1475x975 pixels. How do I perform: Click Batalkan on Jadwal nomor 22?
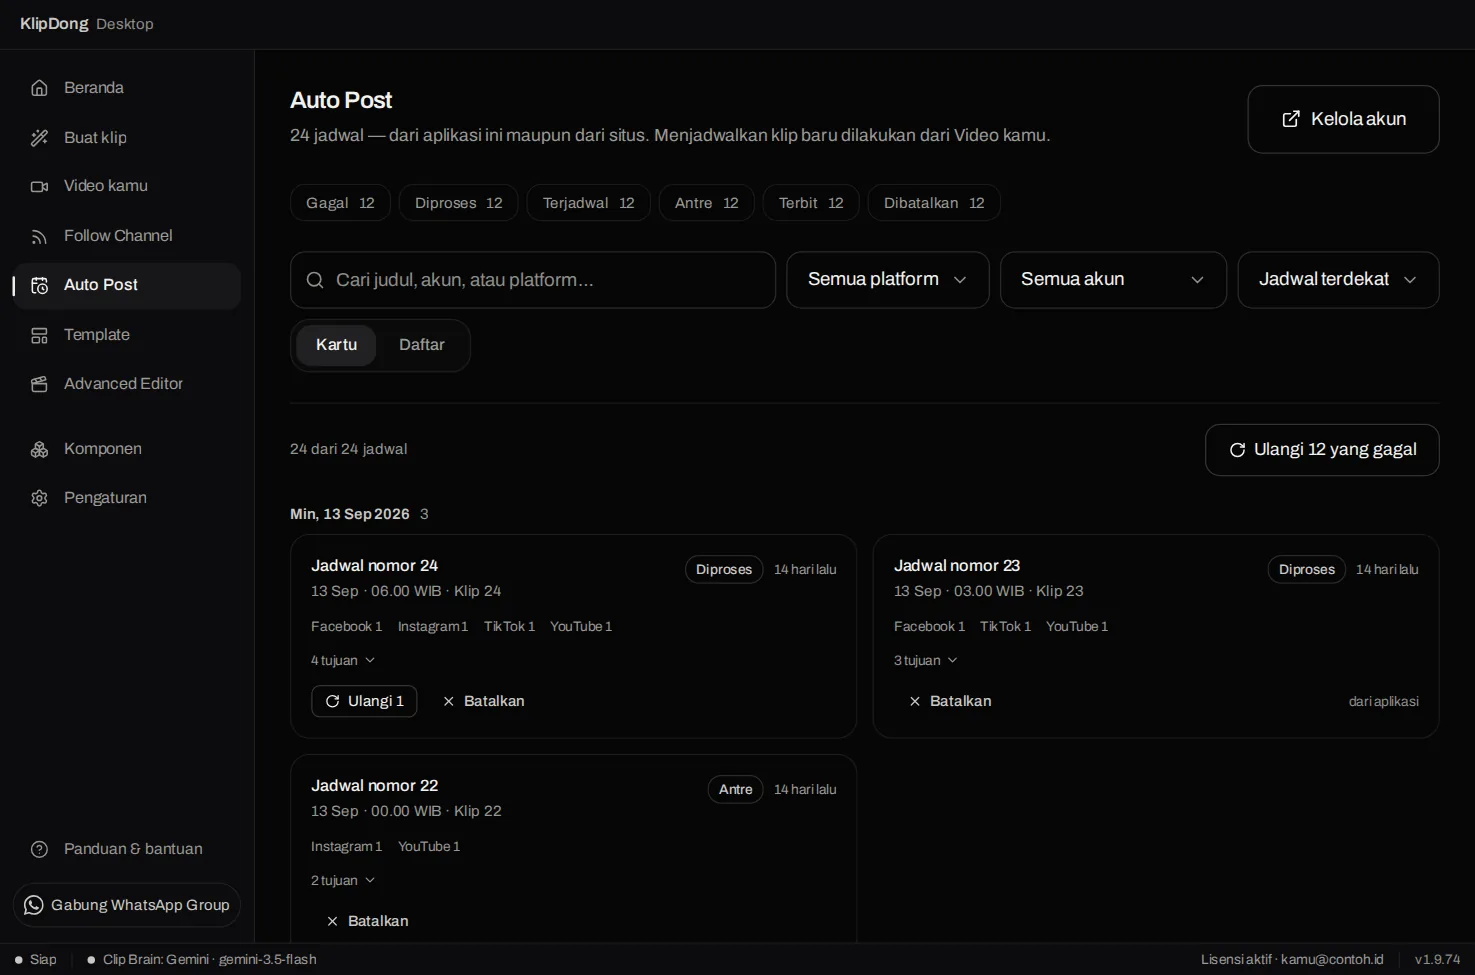tap(367, 921)
